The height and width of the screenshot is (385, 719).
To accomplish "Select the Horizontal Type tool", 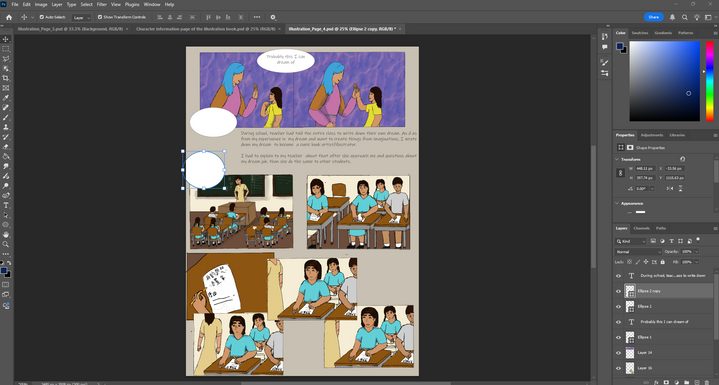I will pyautogui.click(x=6, y=205).
